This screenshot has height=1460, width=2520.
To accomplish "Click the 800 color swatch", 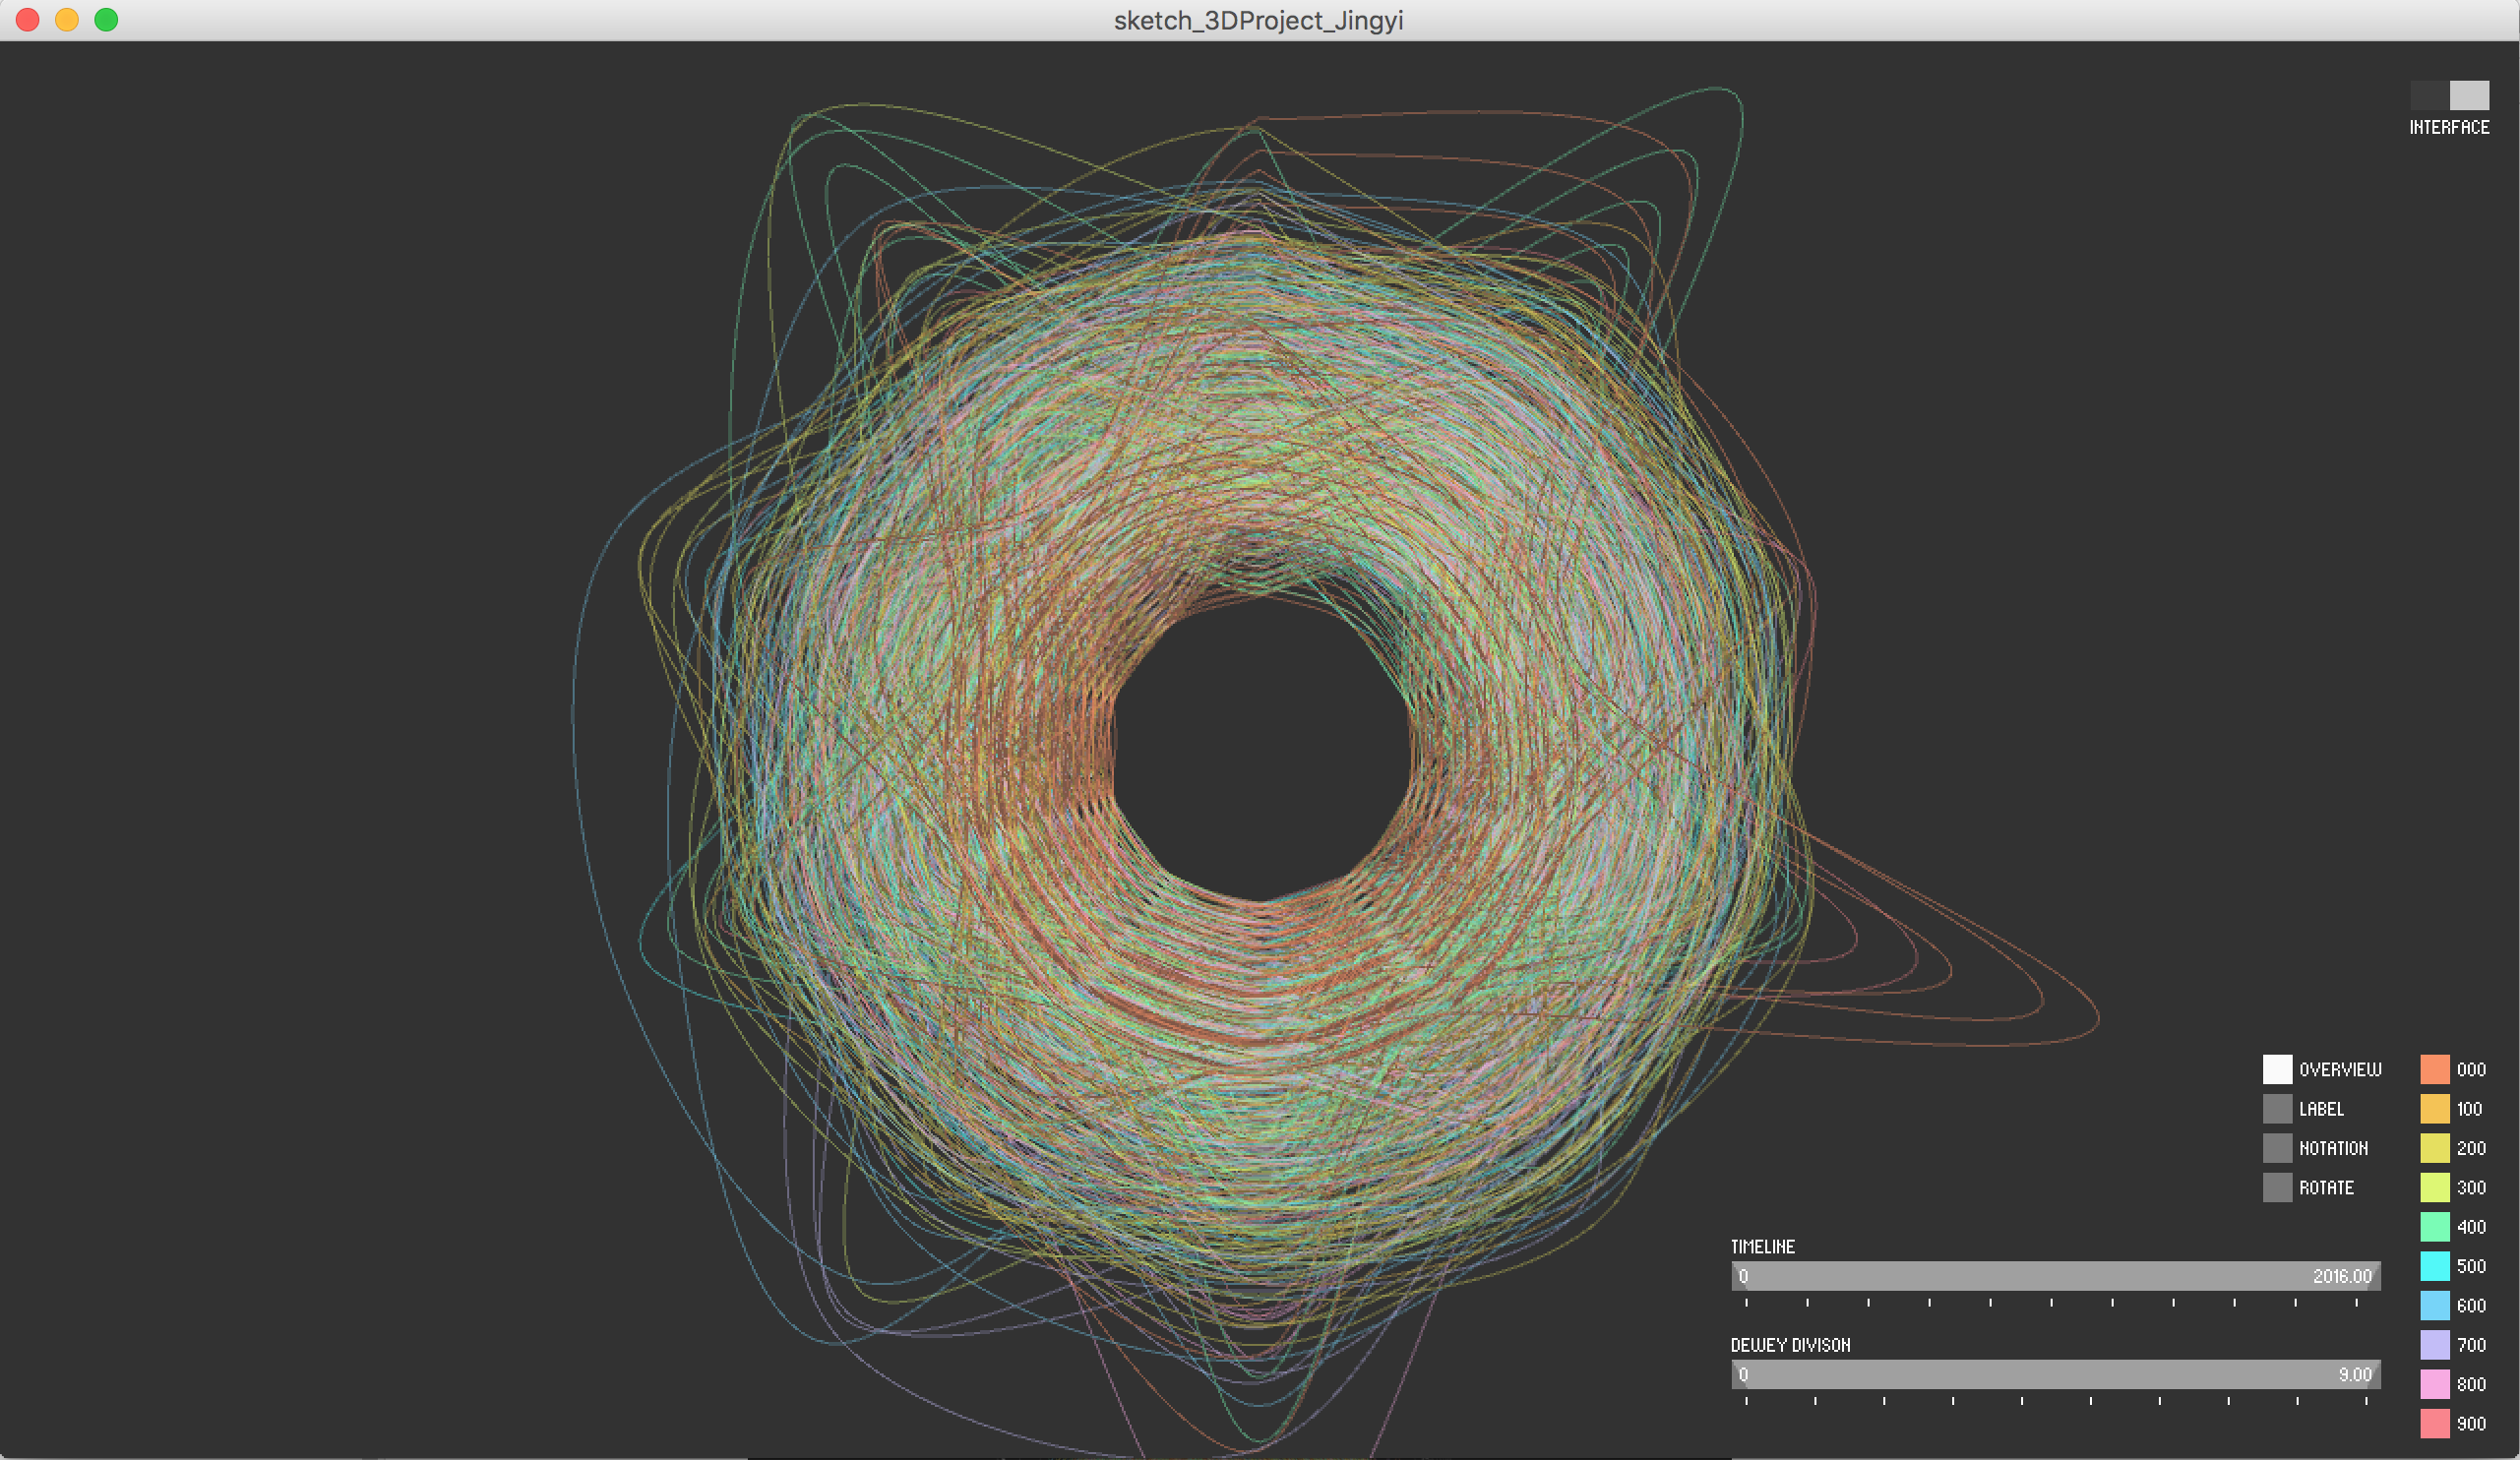I will click(x=2435, y=1384).
